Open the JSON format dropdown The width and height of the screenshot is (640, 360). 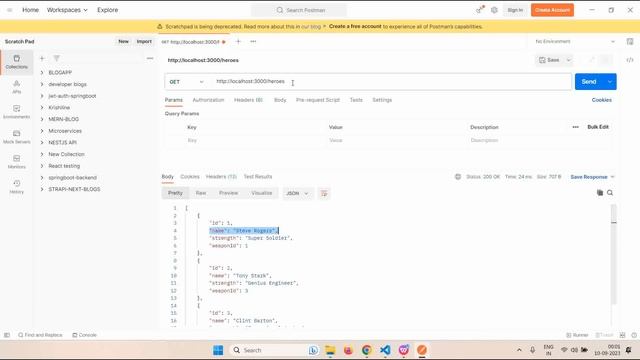click(x=297, y=193)
